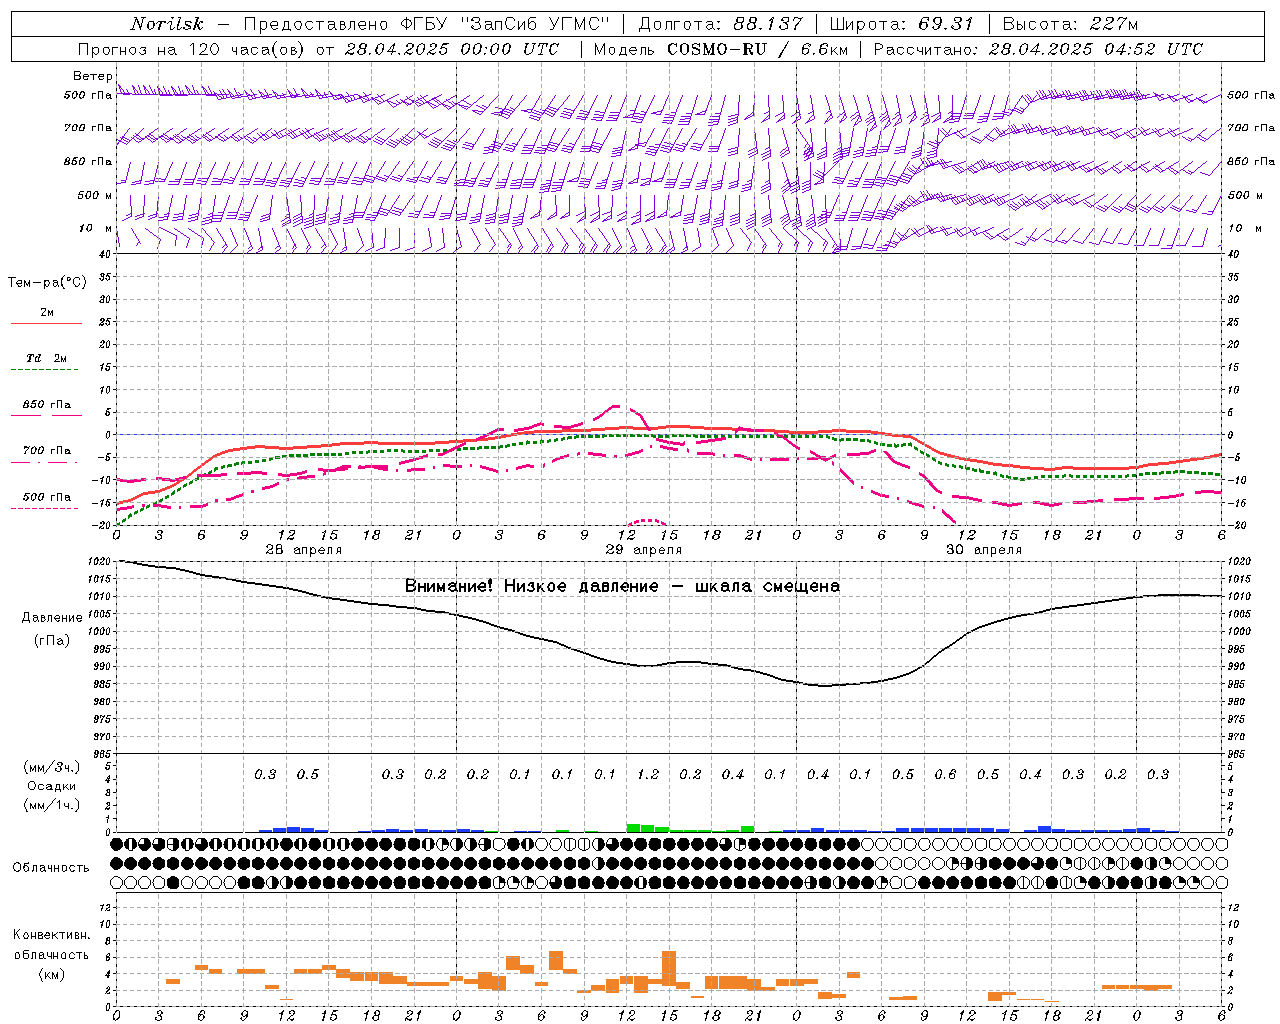Click the 'Высота: 227м' header field
Viewport: 1280px width, 1024px height.
[x=1070, y=24]
